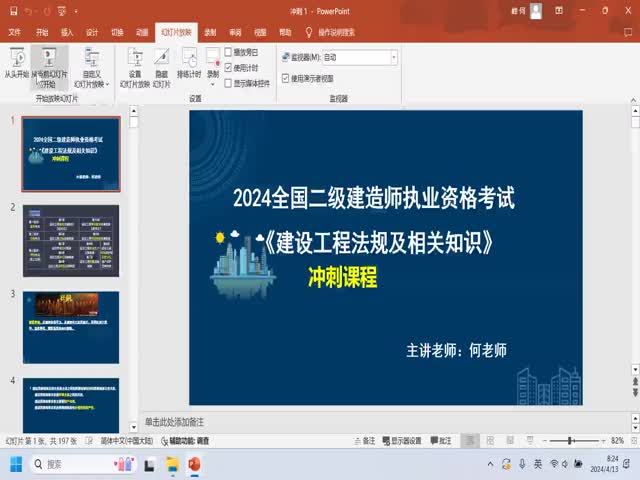Open comments pane icon at top right
The width and height of the screenshot is (640, 480).
click(628, 32)
